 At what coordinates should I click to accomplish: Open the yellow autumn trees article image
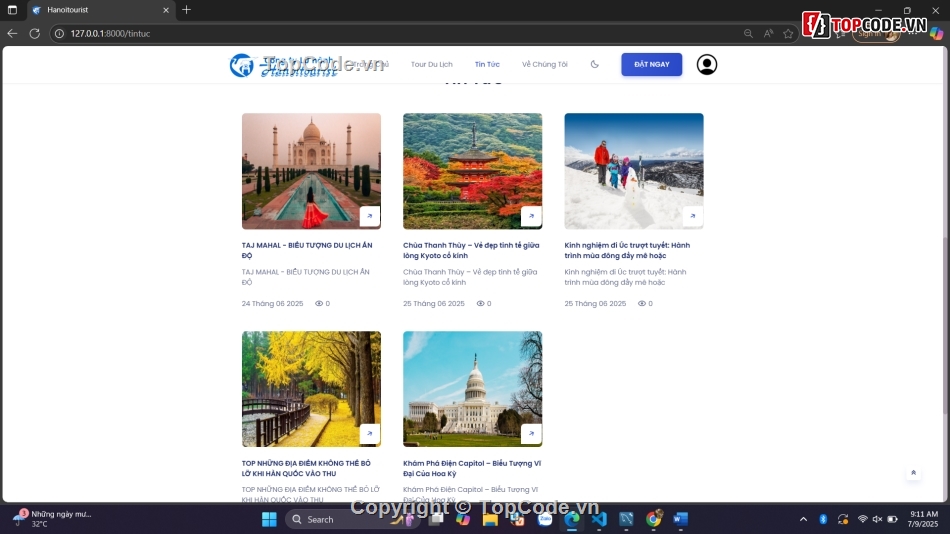[x=311, y=389]
